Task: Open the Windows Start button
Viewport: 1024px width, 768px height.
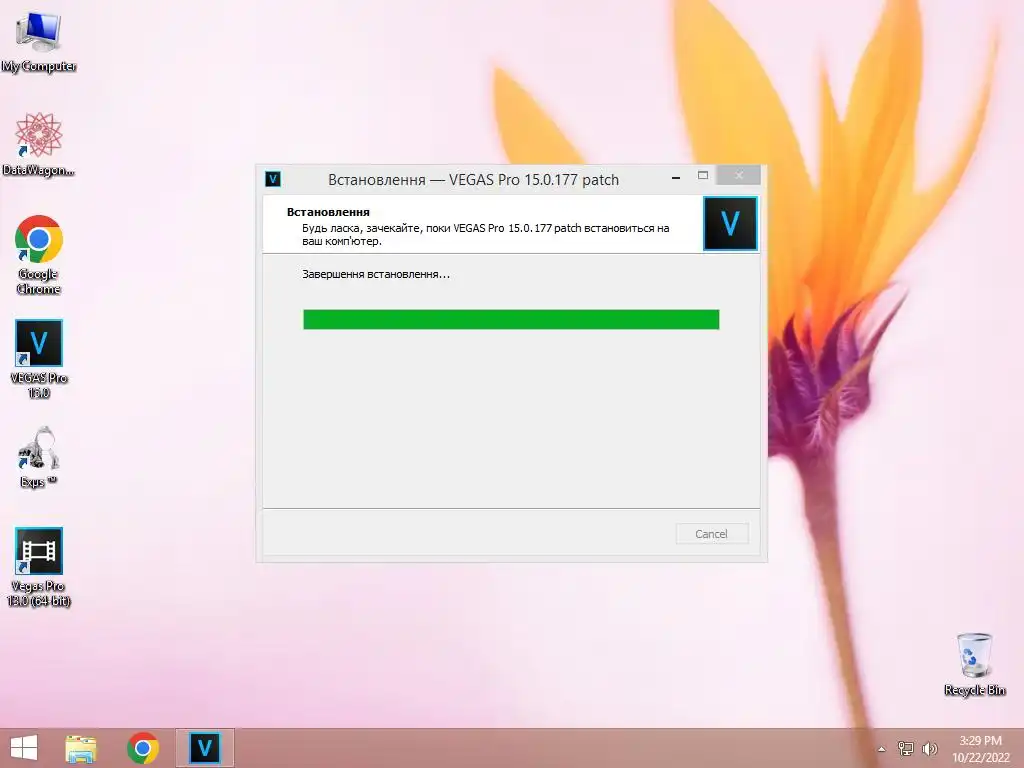Action: click(24, 748)
